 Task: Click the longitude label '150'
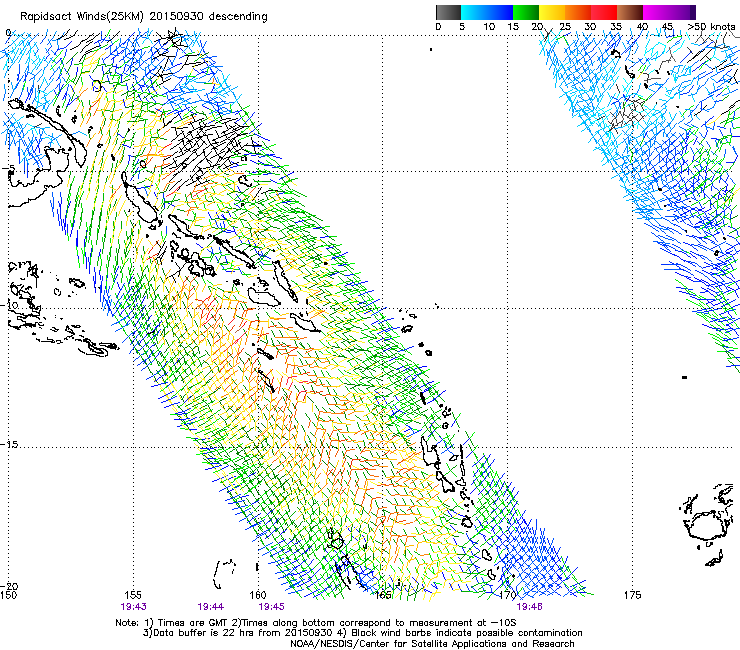pyautogui.click(x=8, y=595)
